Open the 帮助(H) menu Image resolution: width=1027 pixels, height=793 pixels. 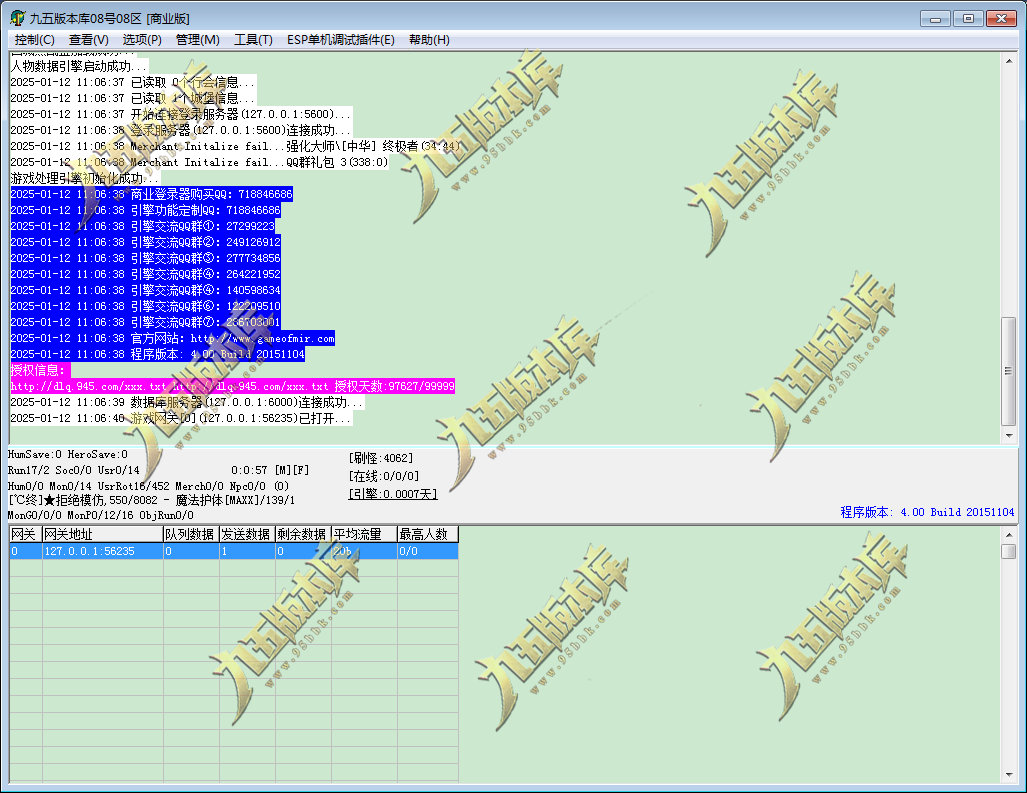(x=429, y=40)
